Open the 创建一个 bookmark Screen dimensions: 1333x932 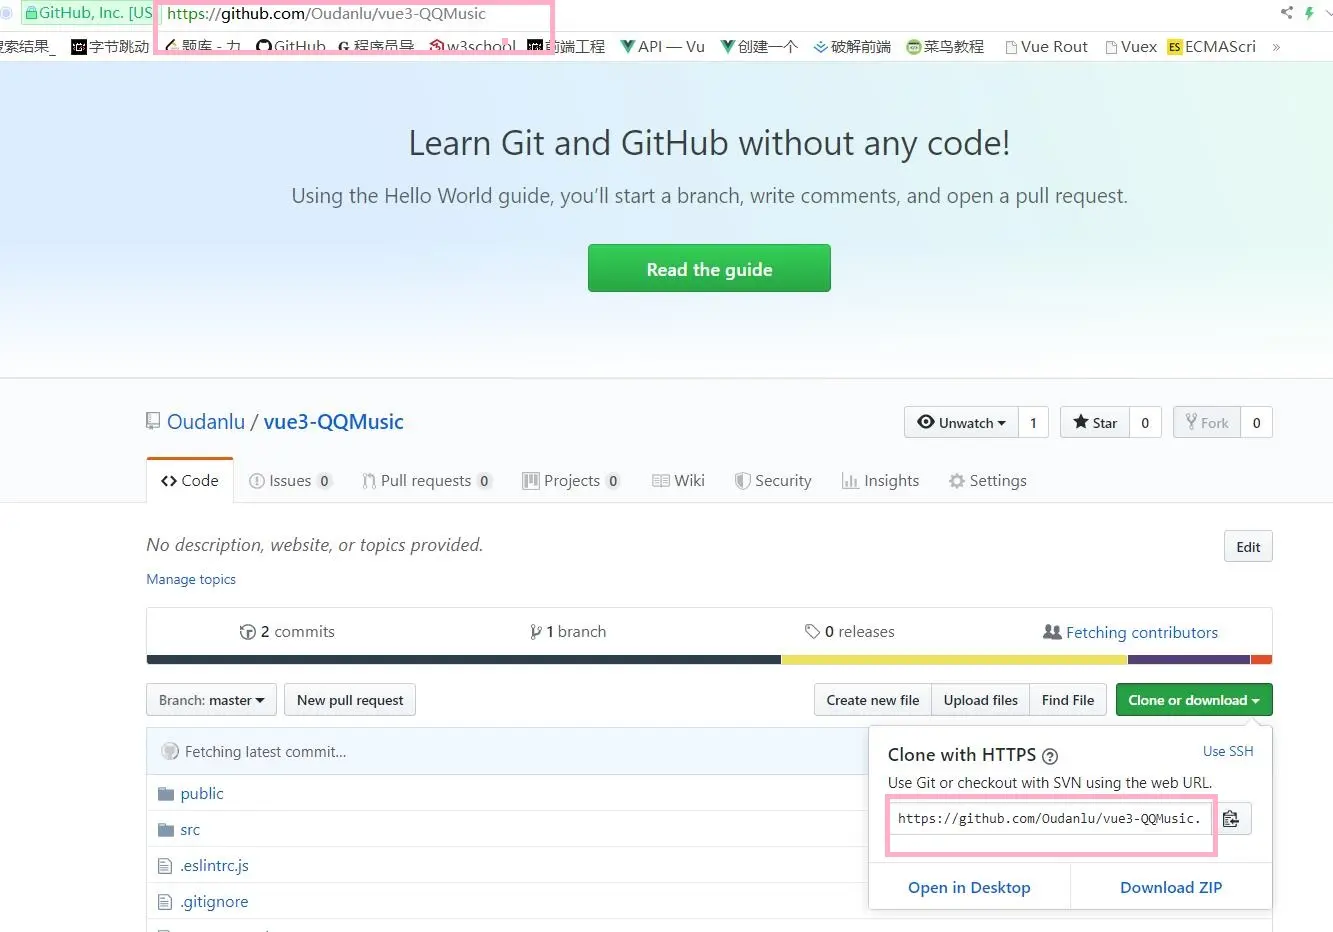pos(759,47)
